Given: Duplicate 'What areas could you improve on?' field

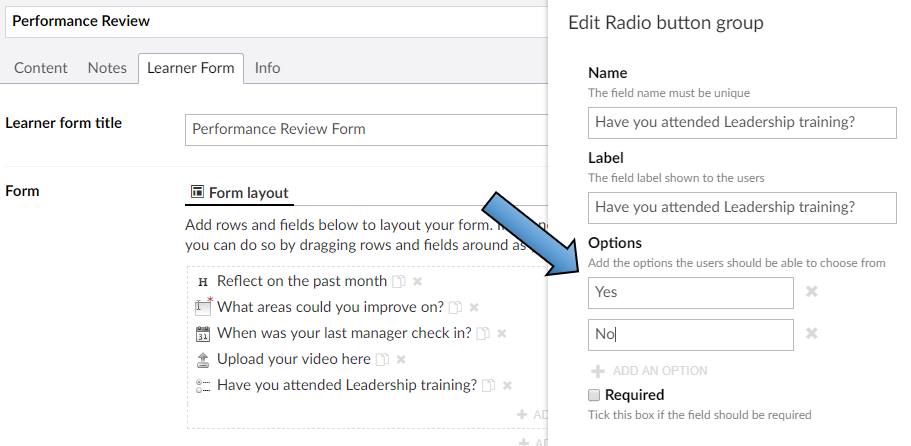Looking at the screenshot, I should click(456, 308).
